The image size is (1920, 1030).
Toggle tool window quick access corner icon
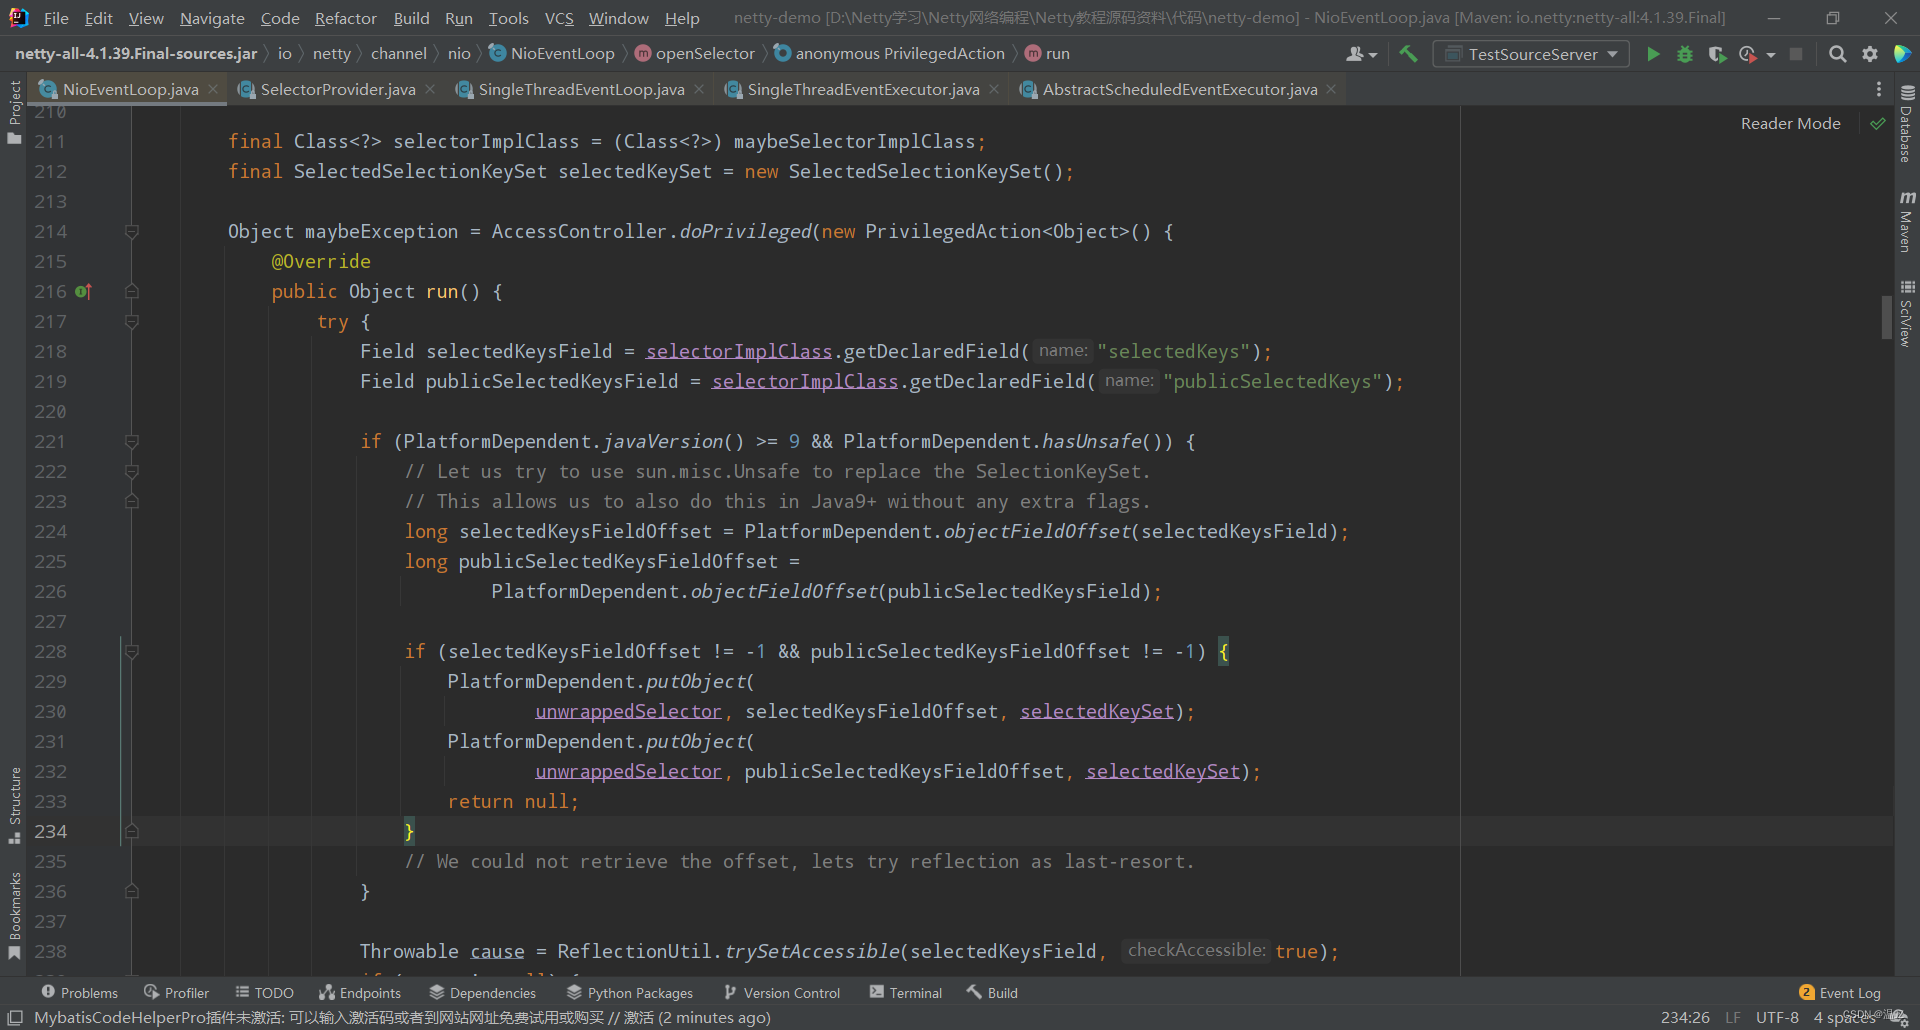(15, 1018)
